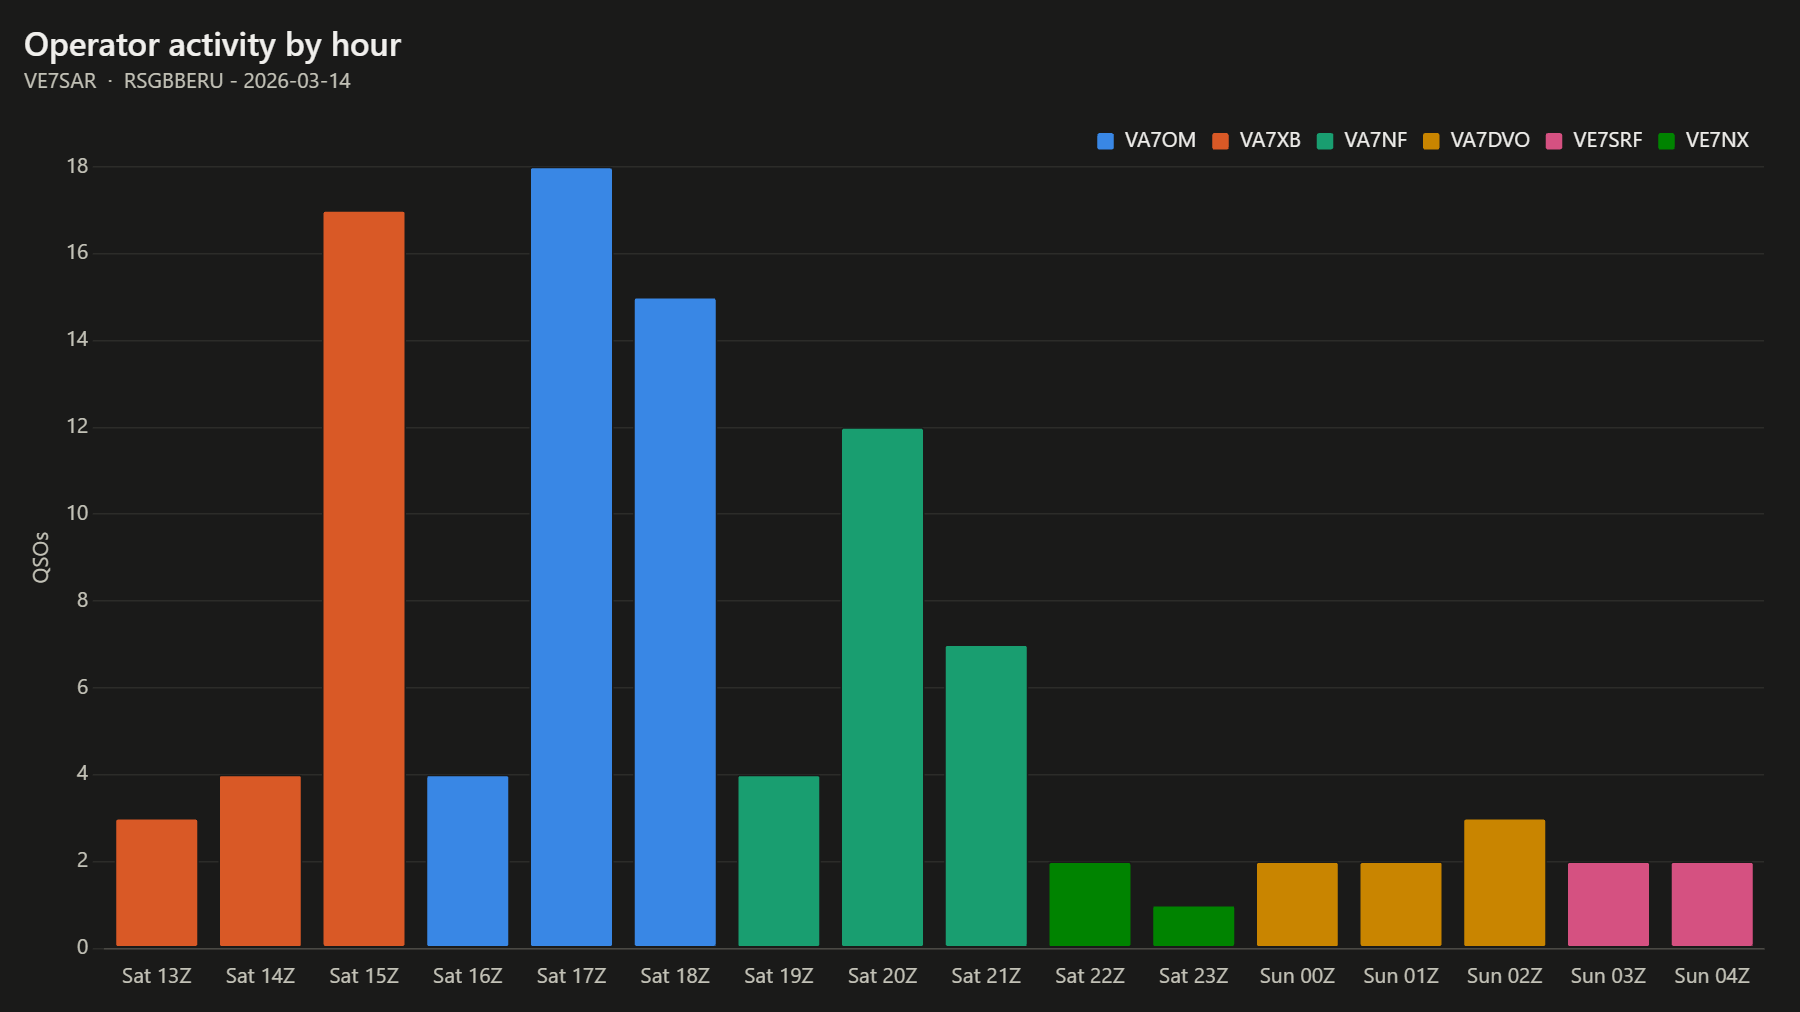This screenshot has height=1012, width=1800.
Task: Click the VA7NF teal legend swatch
Action: click(1325, 141)
